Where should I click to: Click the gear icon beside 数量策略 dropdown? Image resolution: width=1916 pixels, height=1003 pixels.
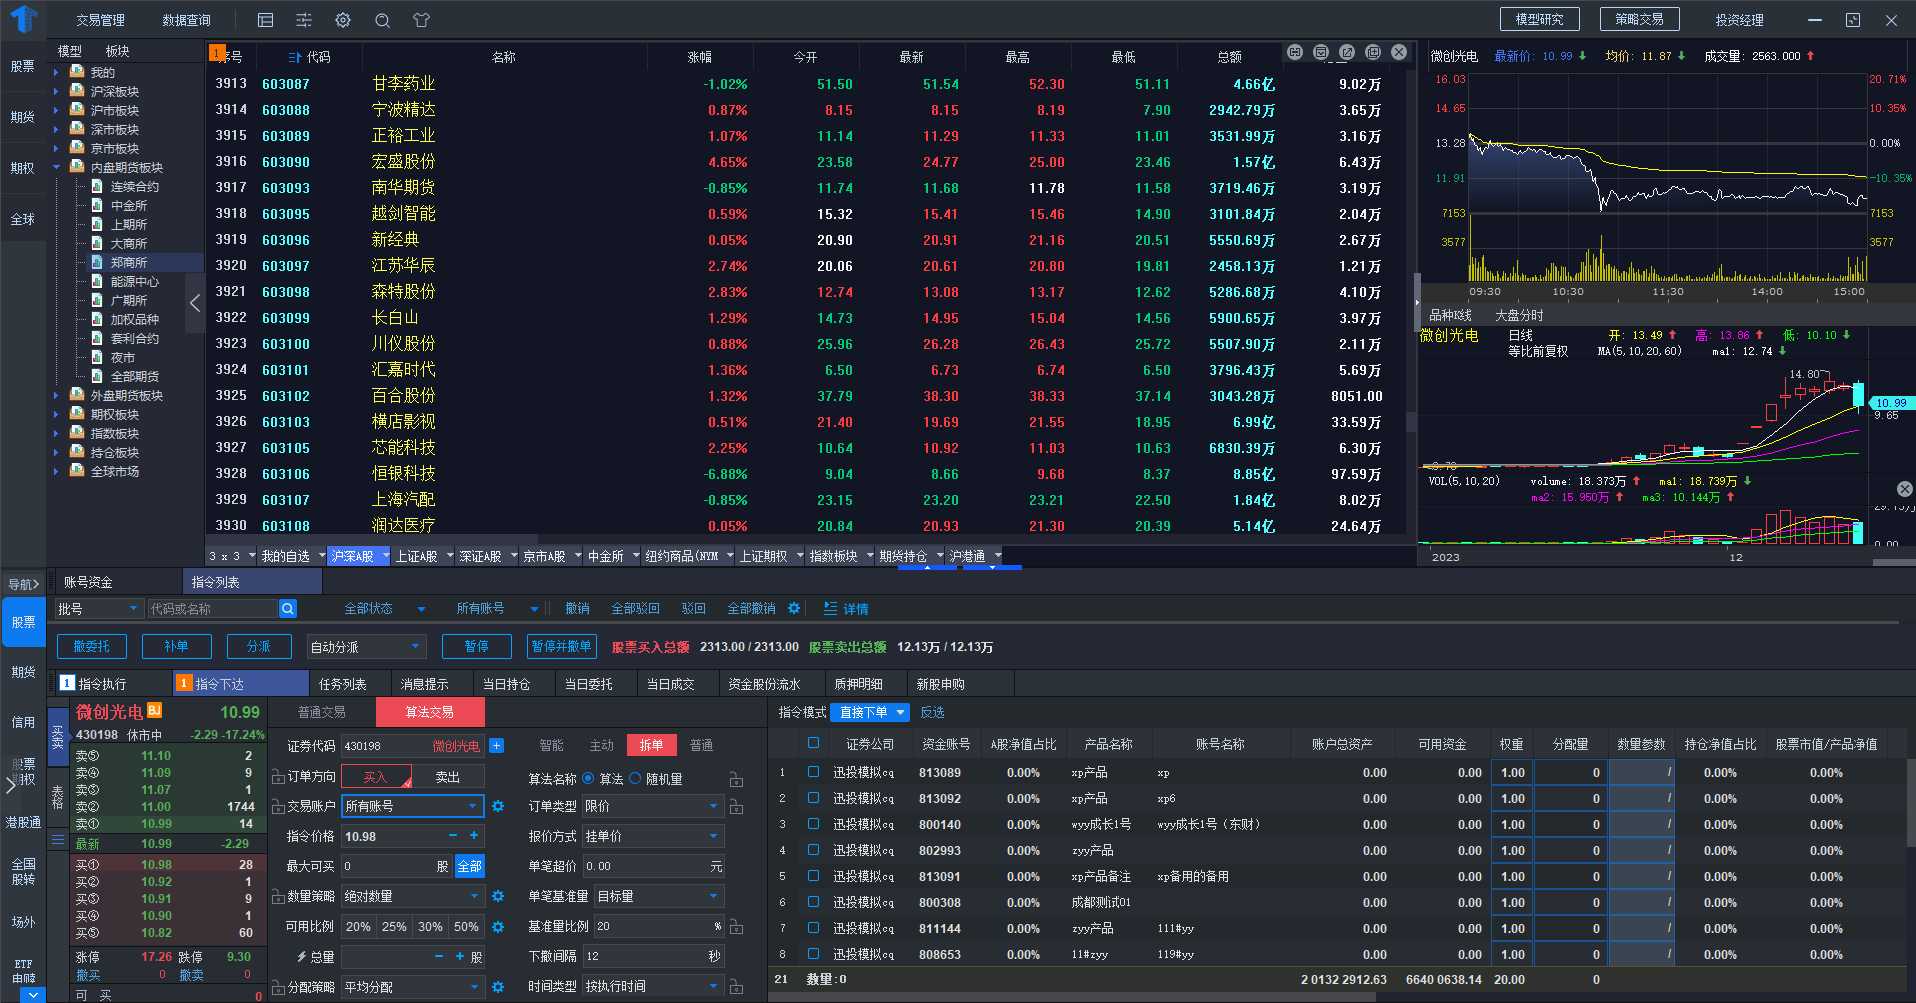[x=498, y=896]
